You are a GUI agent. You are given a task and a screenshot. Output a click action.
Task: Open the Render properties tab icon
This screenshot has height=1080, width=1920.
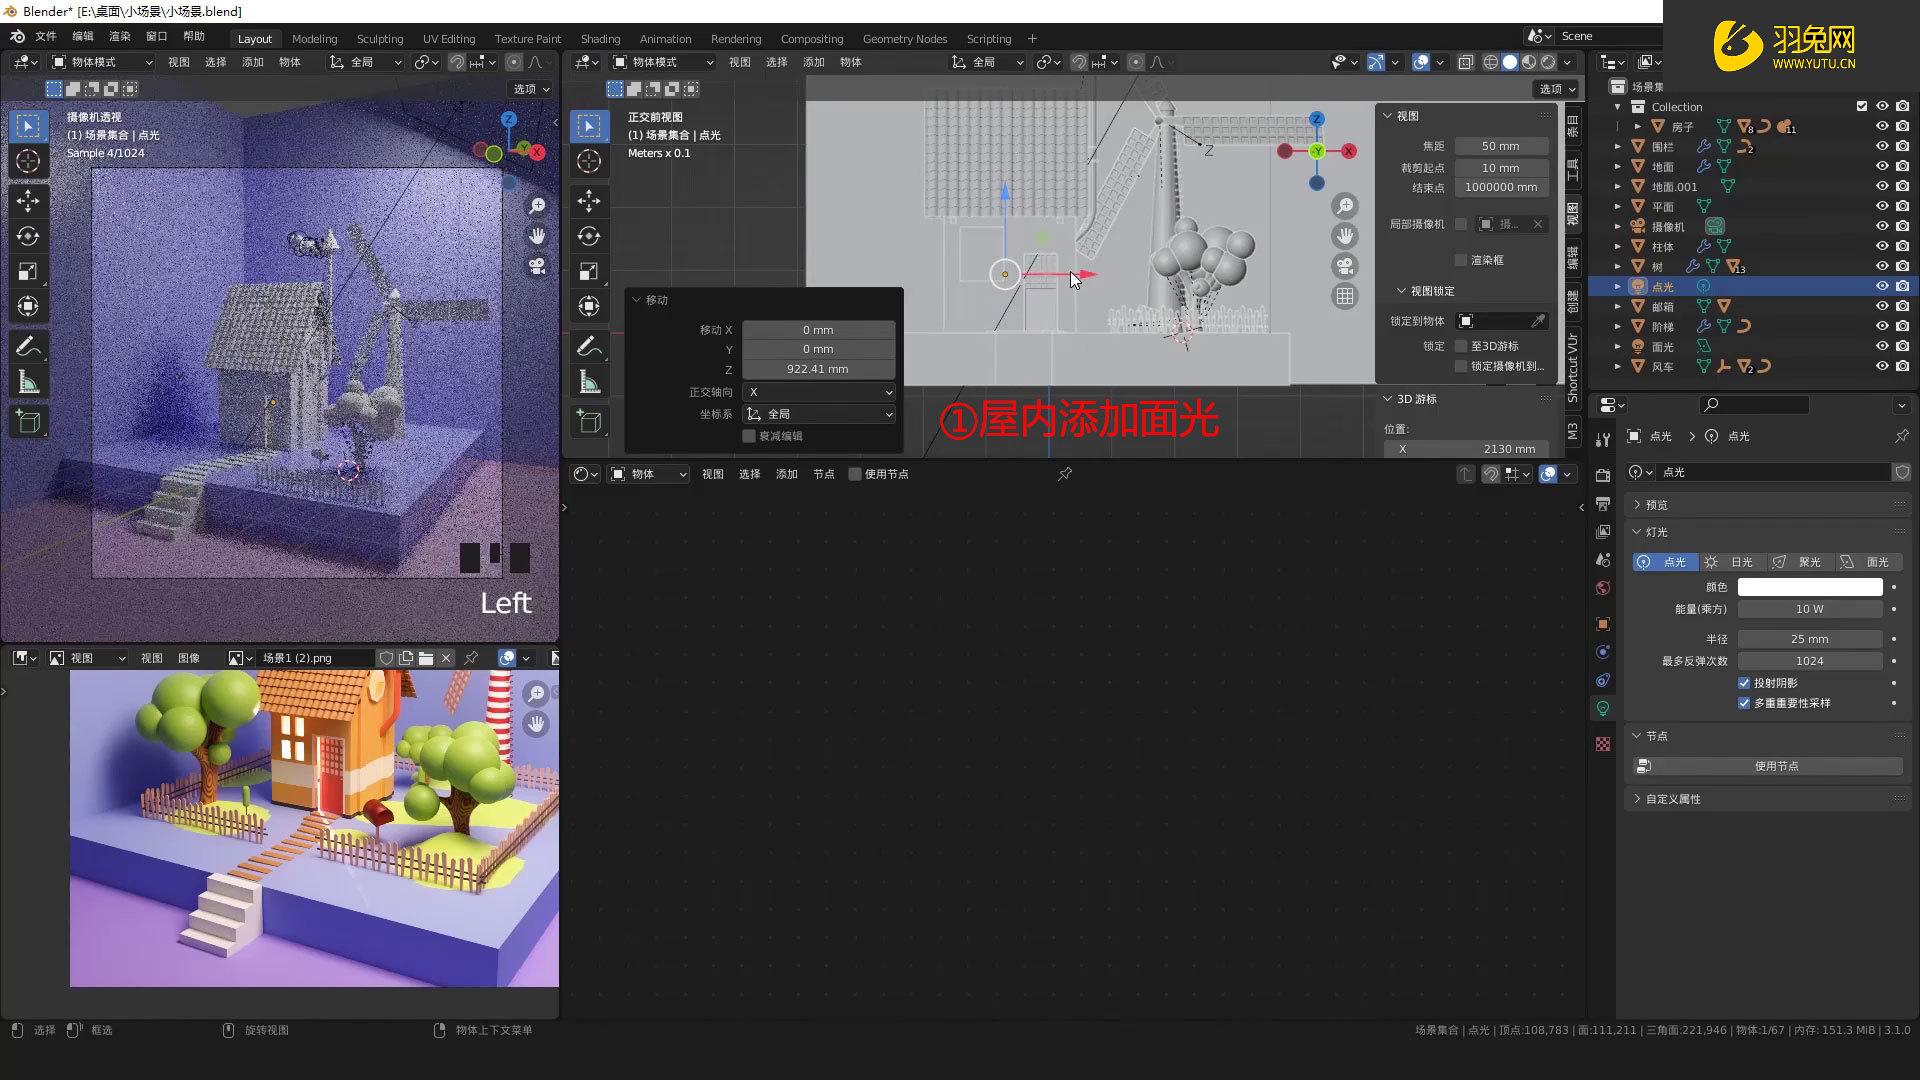pyautogui.click(x=1603, y=475)
